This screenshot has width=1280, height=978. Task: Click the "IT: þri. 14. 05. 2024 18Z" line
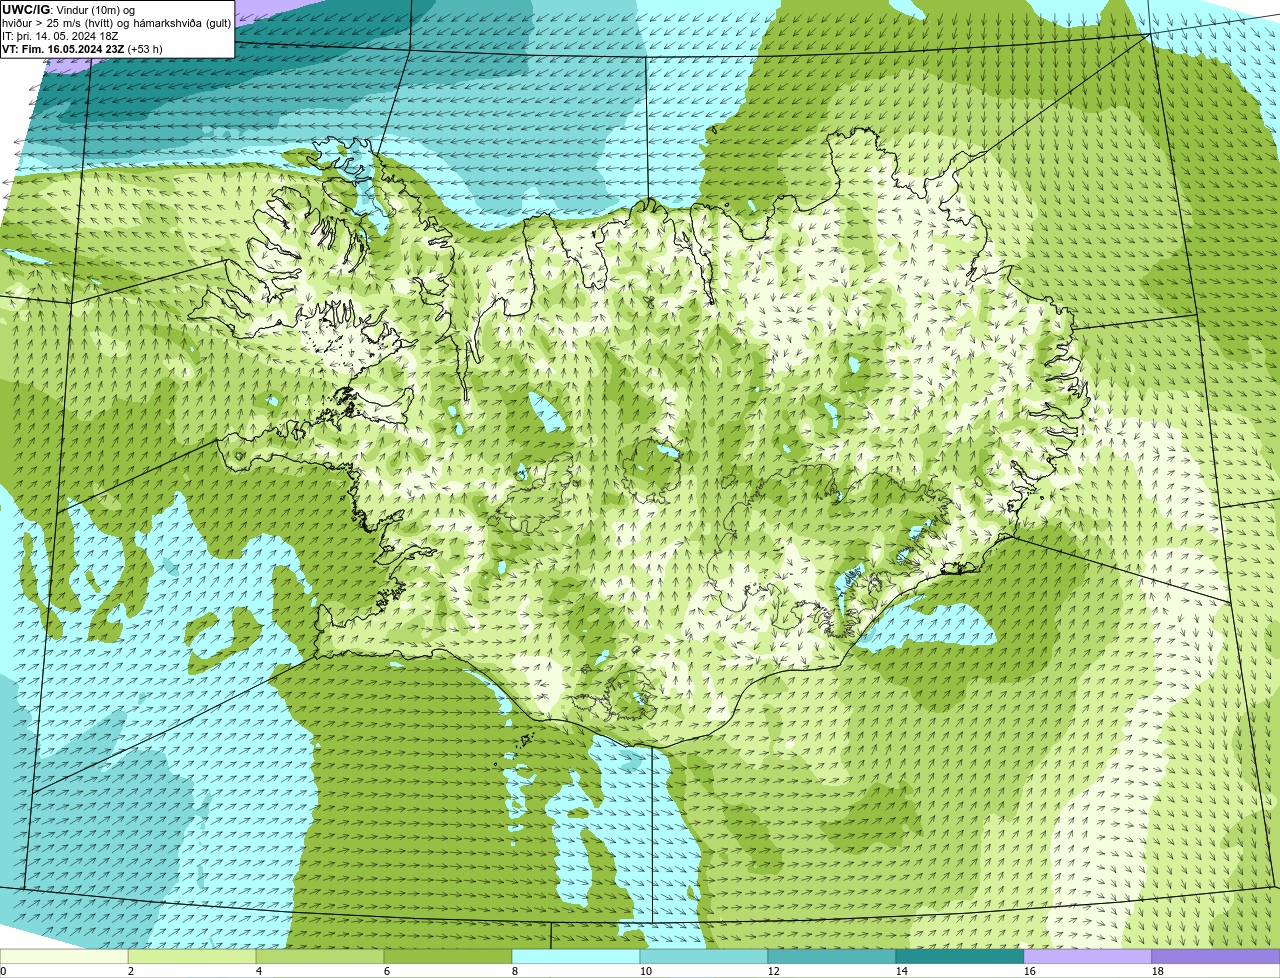coord(61,36)
